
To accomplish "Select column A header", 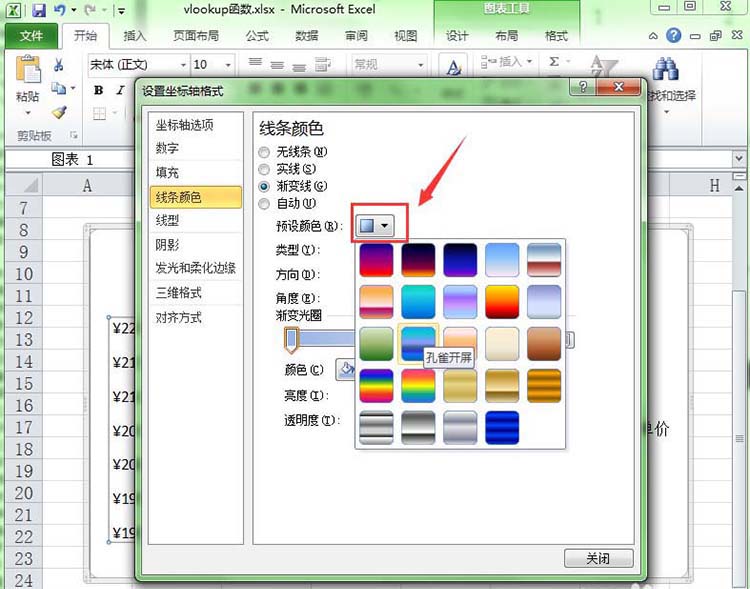I will pos(87,186).
